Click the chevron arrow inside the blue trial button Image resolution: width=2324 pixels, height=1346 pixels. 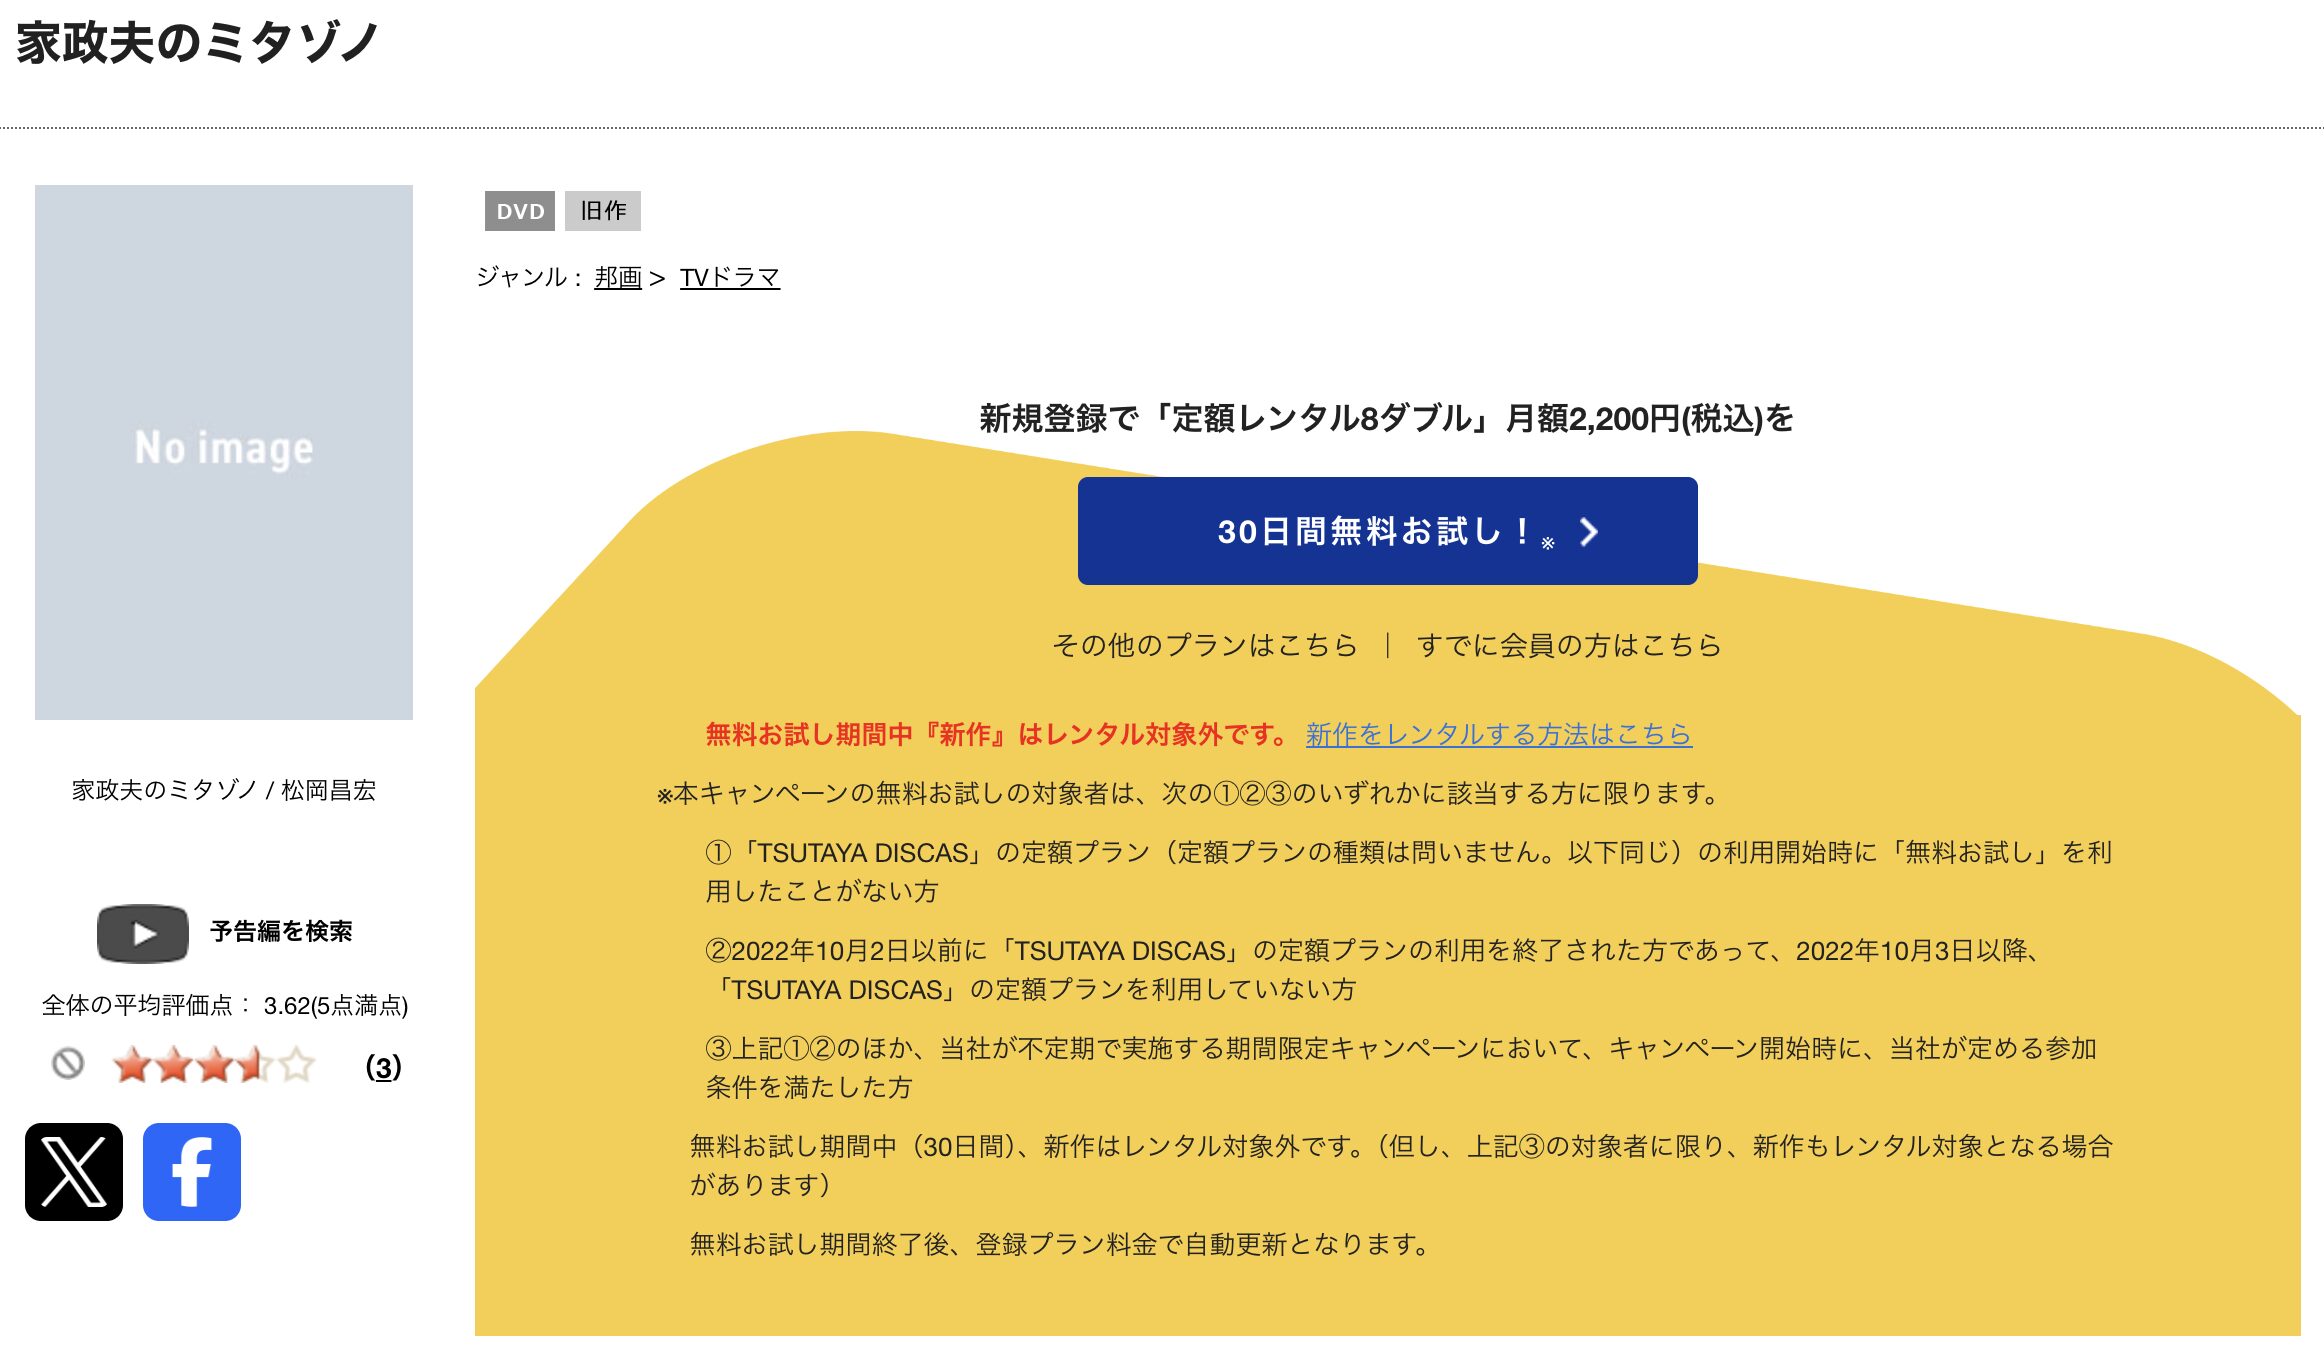[x=1588, y=533]
